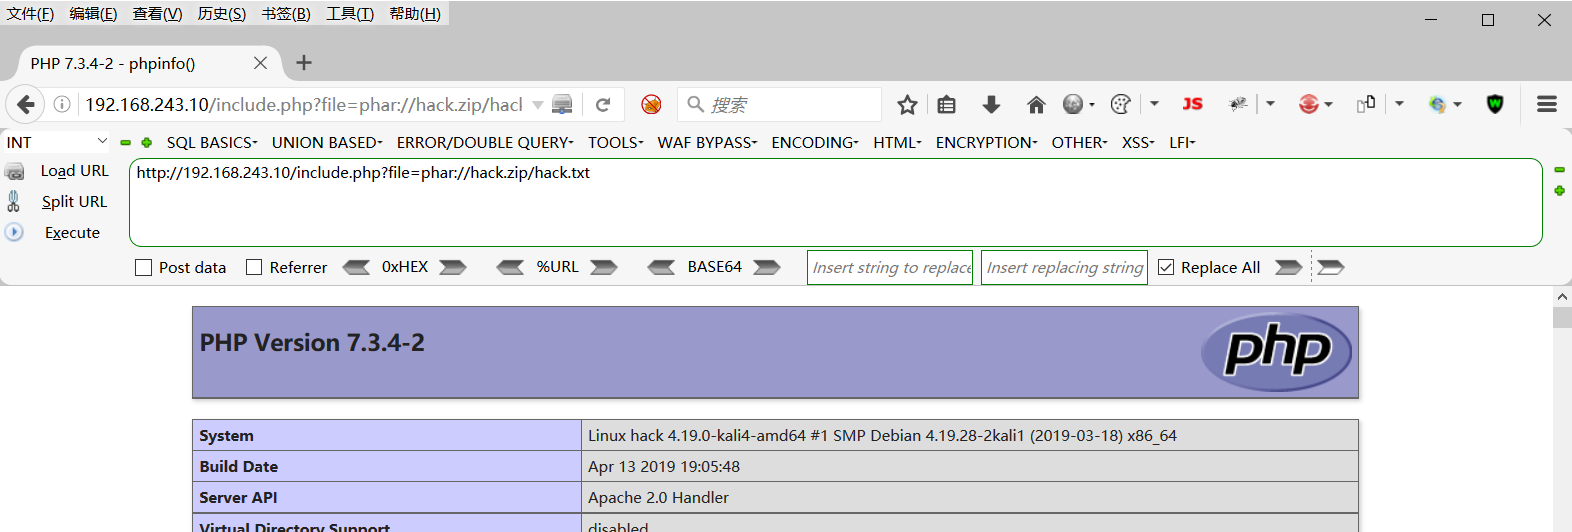Expand the SQL BASICS menu
The width and height of the screenshot is (1572, 532).
[x=212, y=142]
